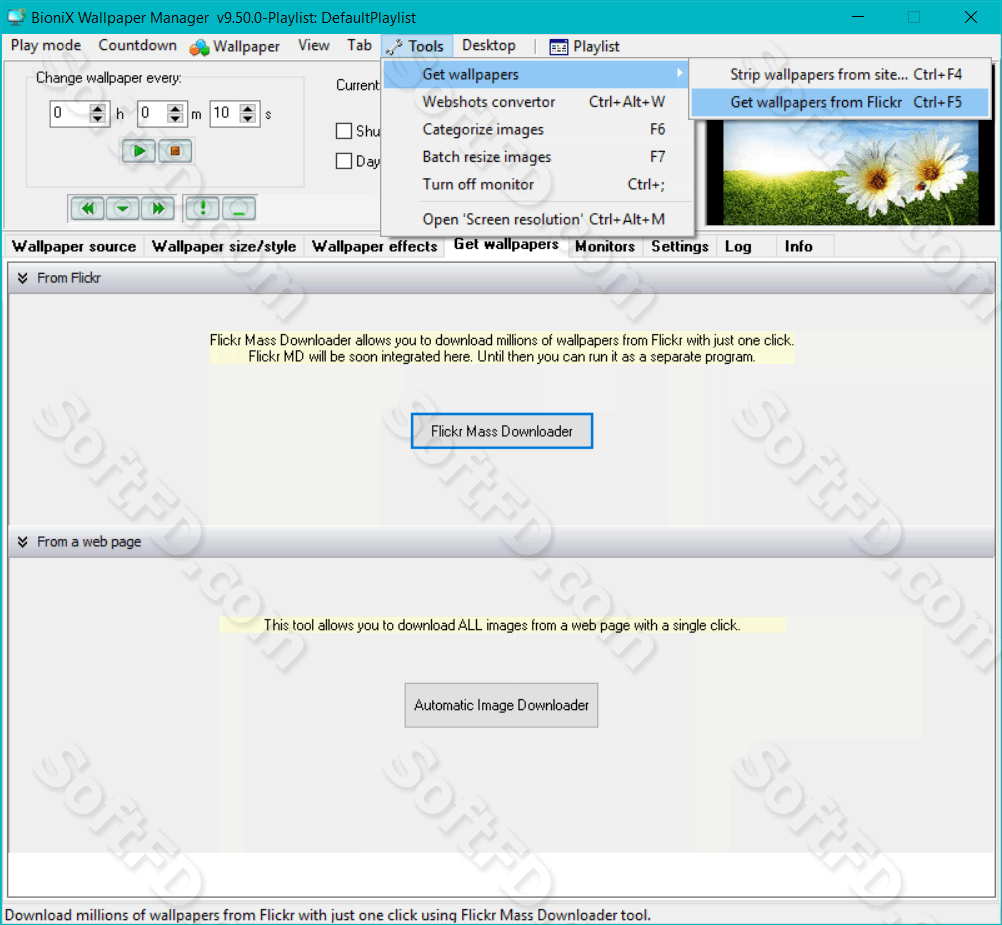
Task: Click the Playlist toolbar icon
Action: (559, 47)
